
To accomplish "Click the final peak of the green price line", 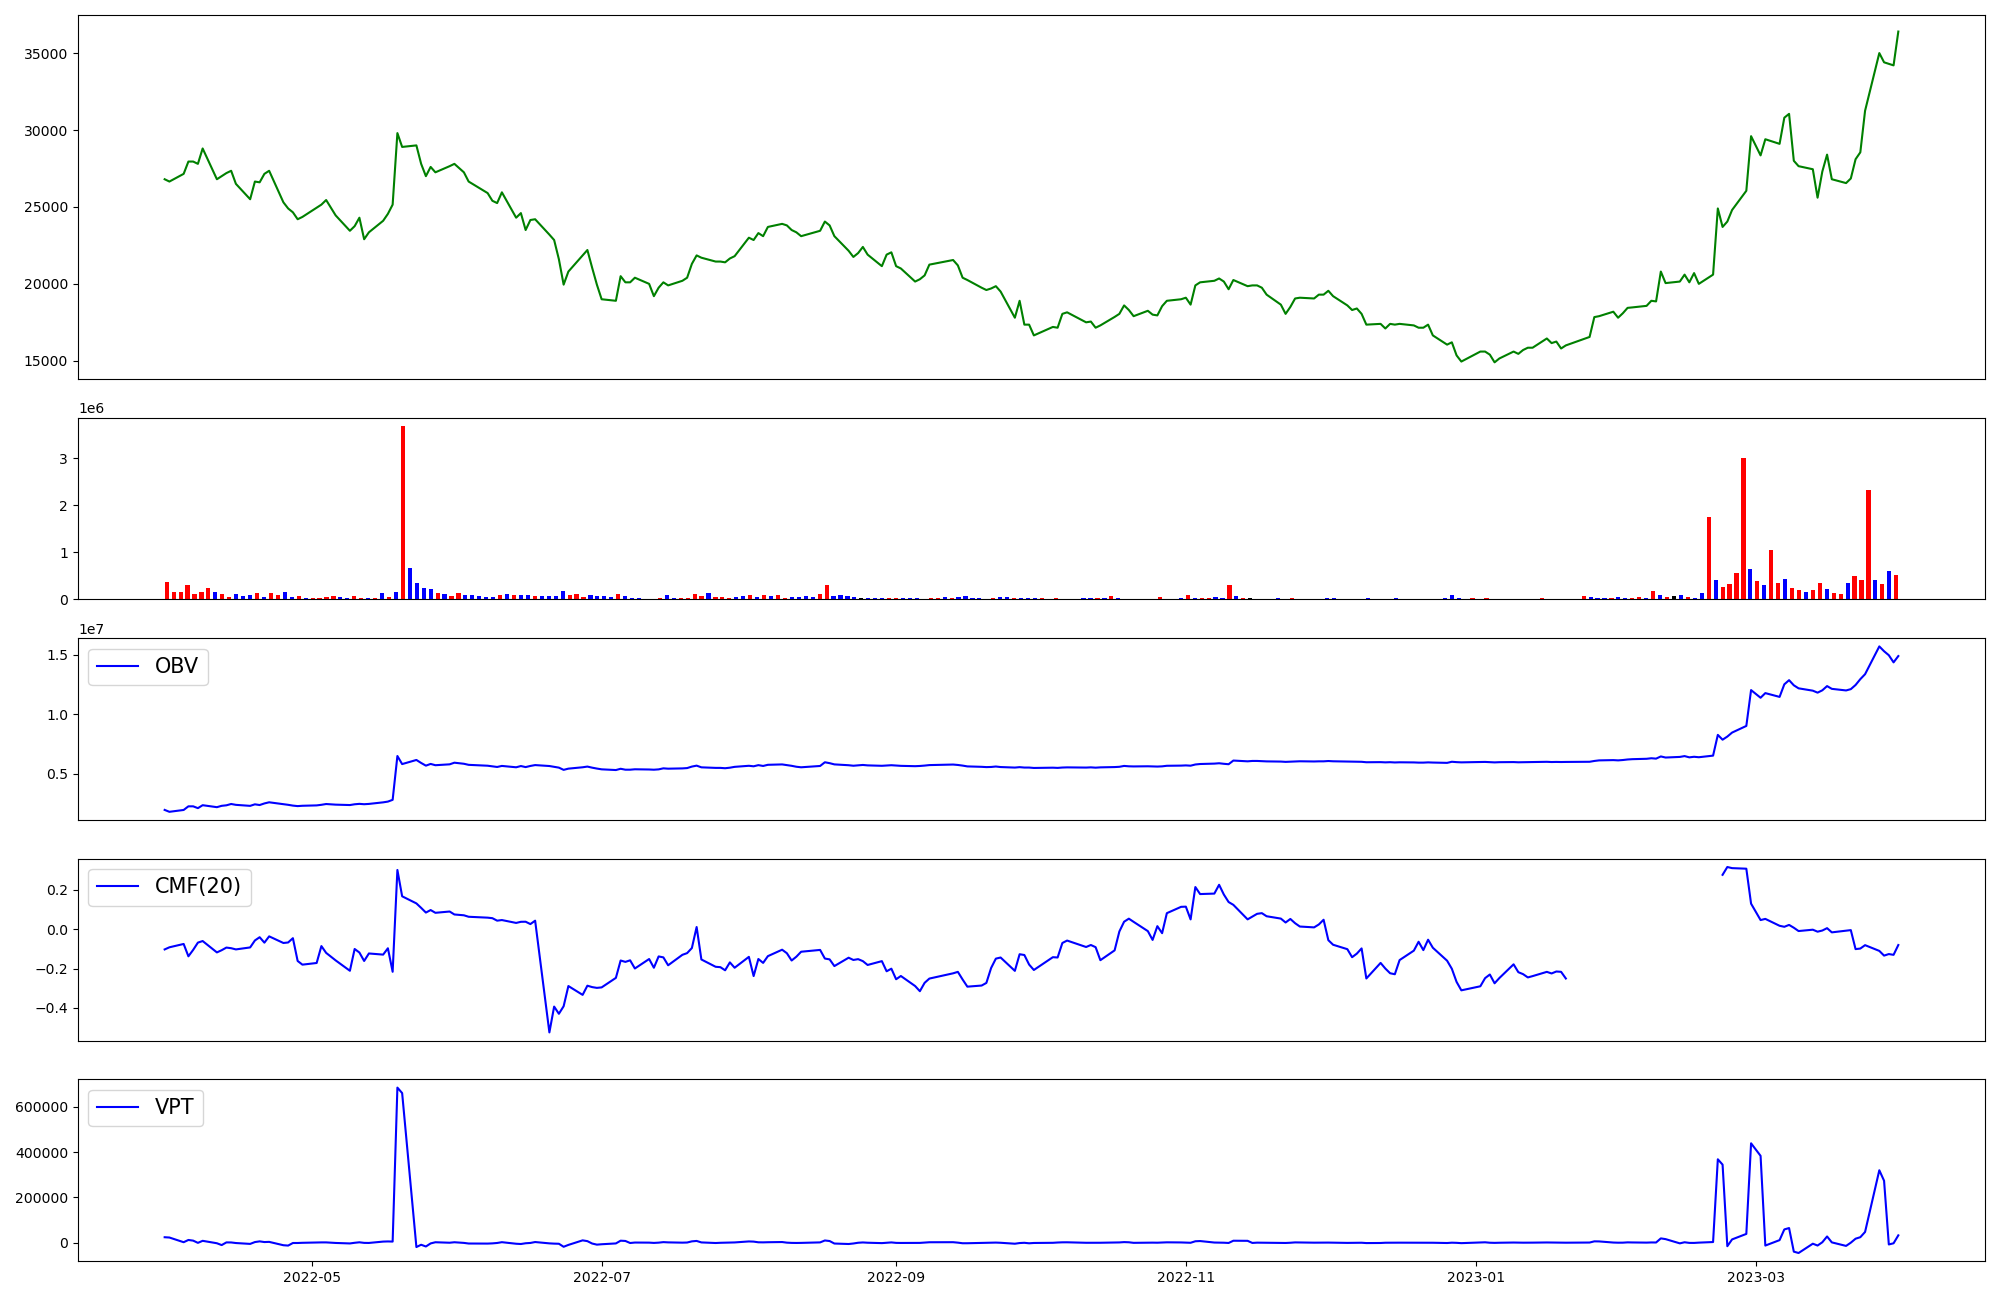I will click(1898, 31).
